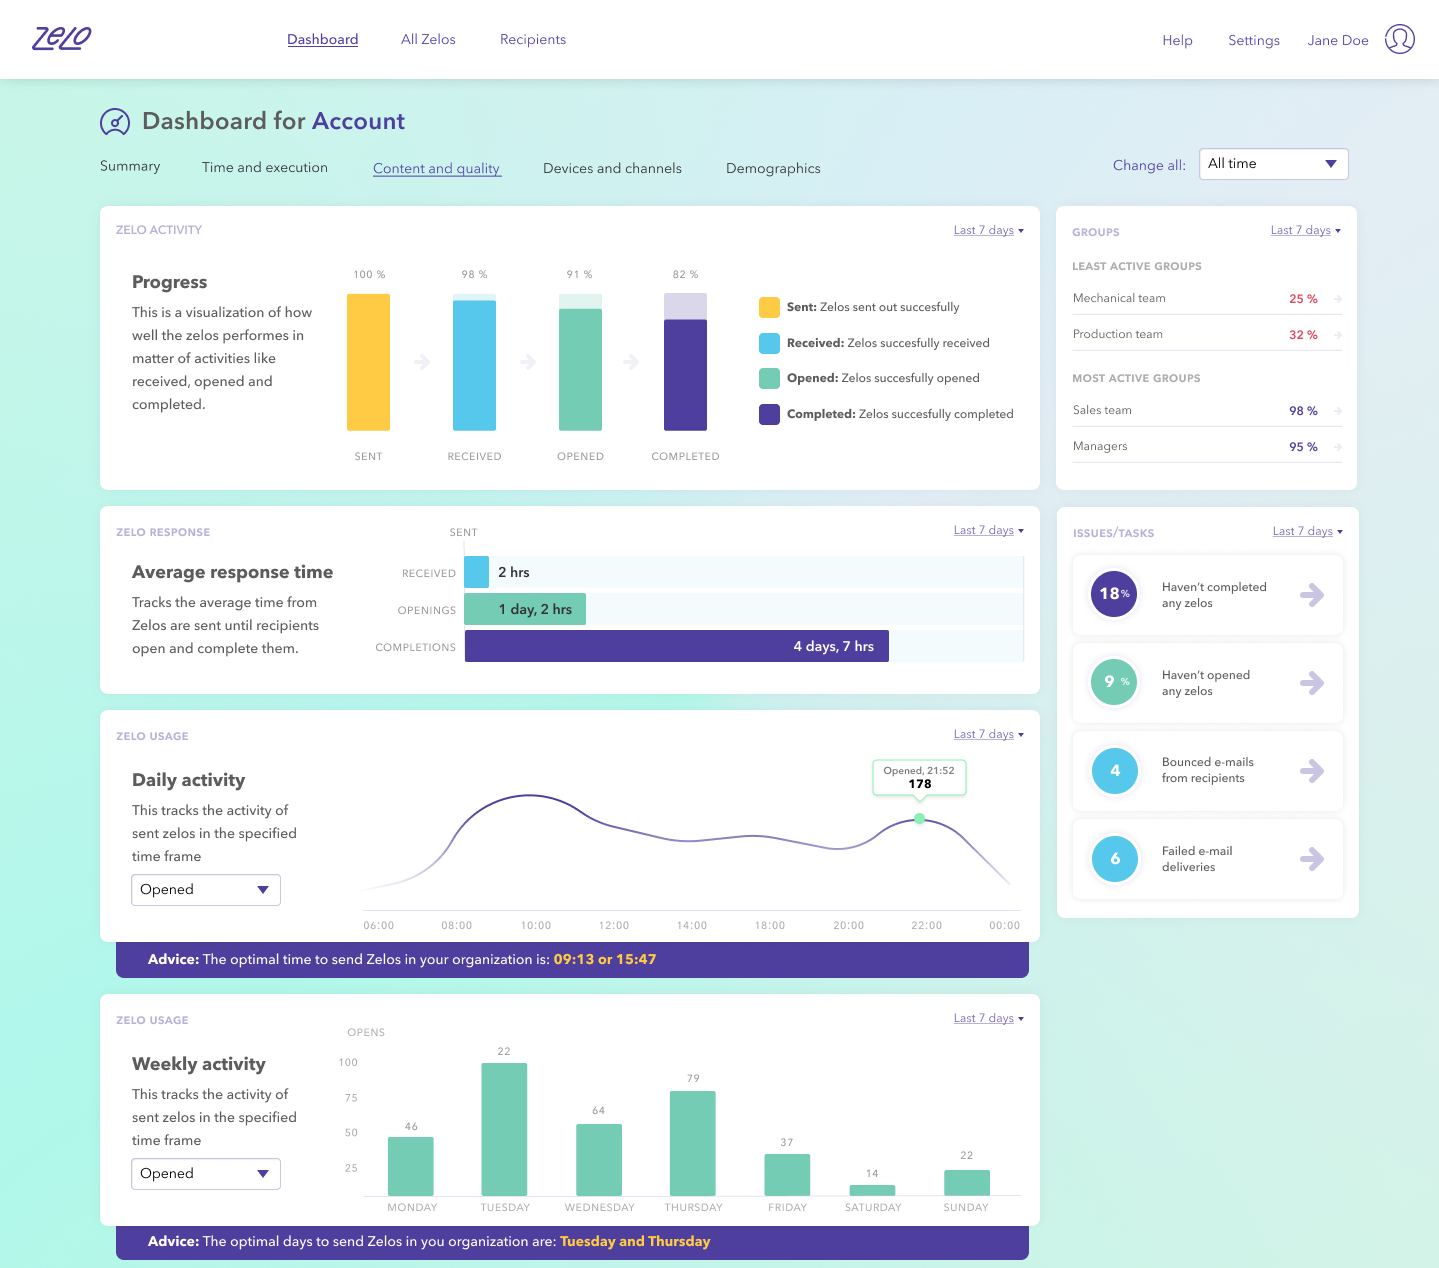This screenshot has height=1268, width=1439.
Task: Open the Production team row arrow
Action: (x=1338, y=335)
